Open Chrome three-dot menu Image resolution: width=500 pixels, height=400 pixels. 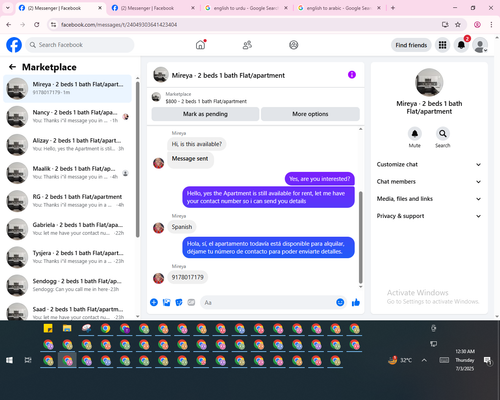(491, 24)
